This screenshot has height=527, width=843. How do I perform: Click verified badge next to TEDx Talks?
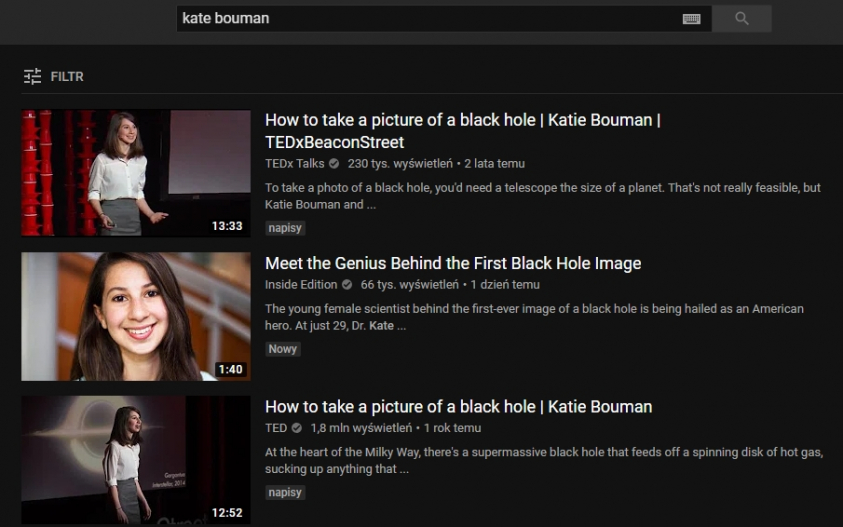click(334, 163)
